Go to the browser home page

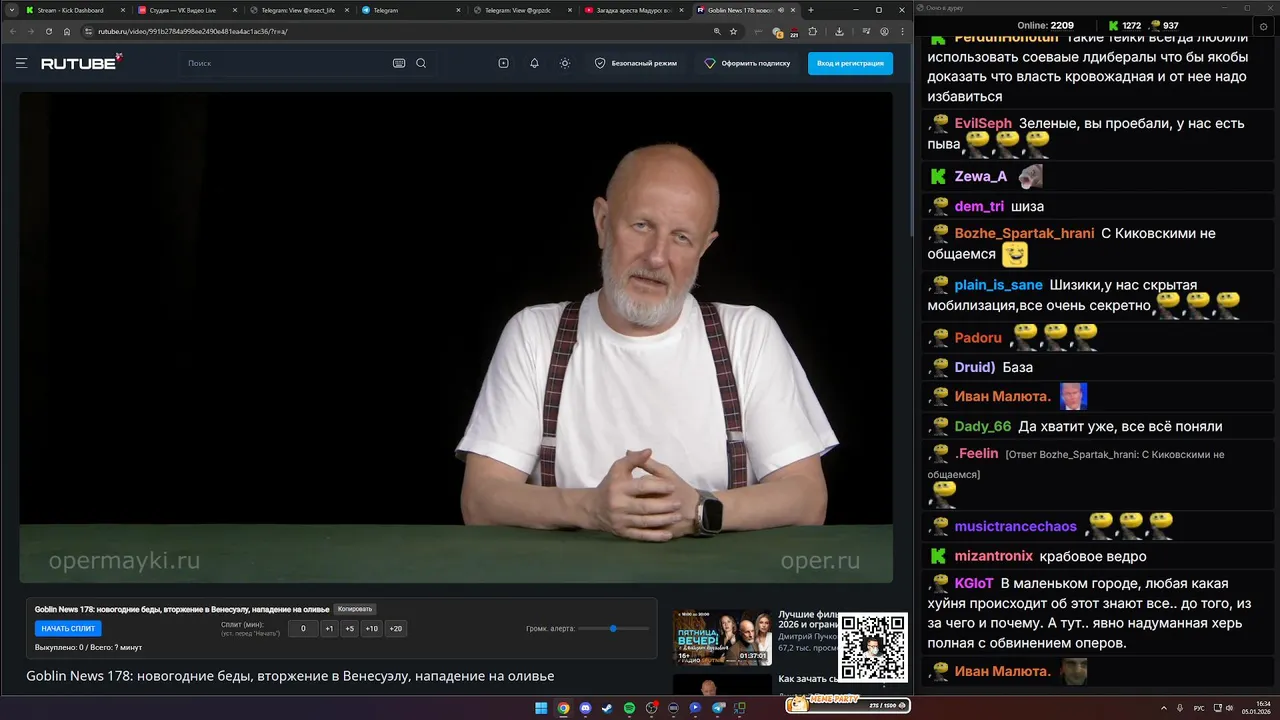click(x=67, y=31)
